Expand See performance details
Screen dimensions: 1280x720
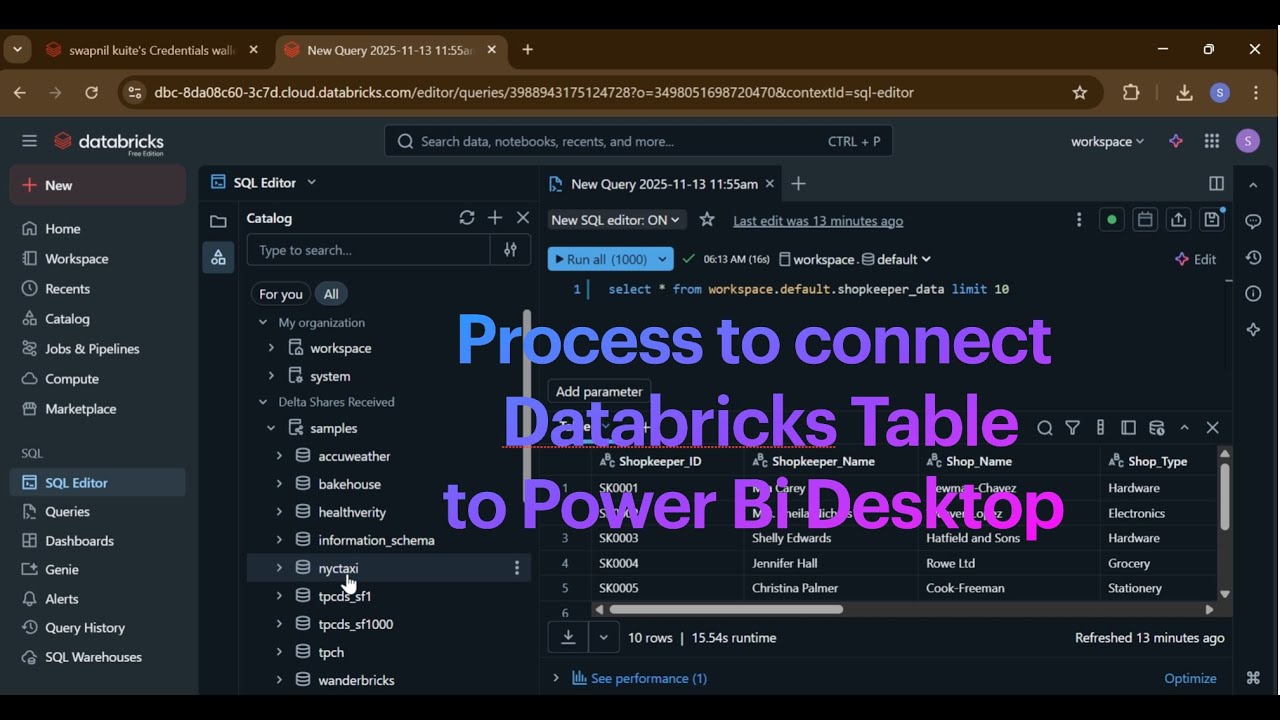point(639,678)
